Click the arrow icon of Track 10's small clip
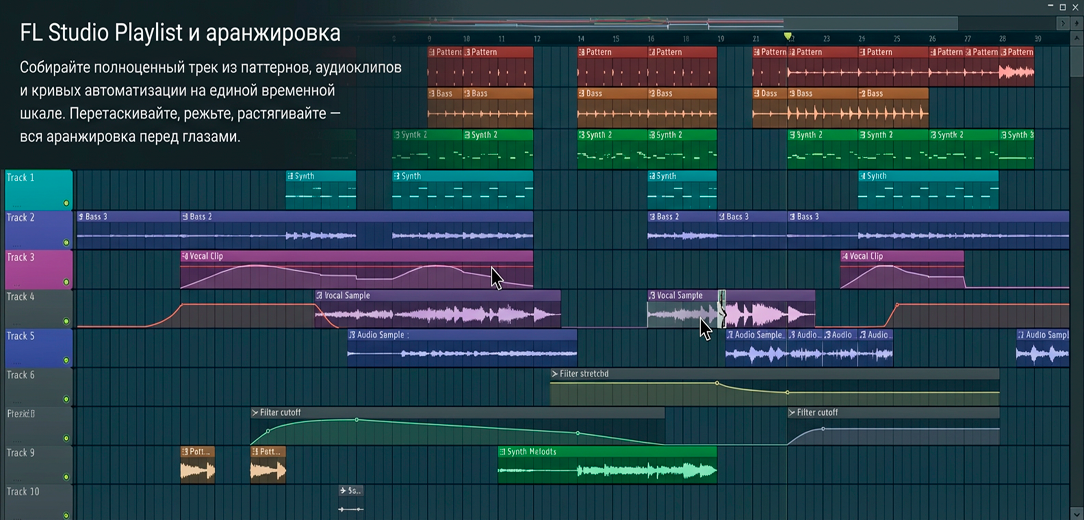Image resolution: width=1084 pixels, height=520 pixels. click(x=343, y=491)
